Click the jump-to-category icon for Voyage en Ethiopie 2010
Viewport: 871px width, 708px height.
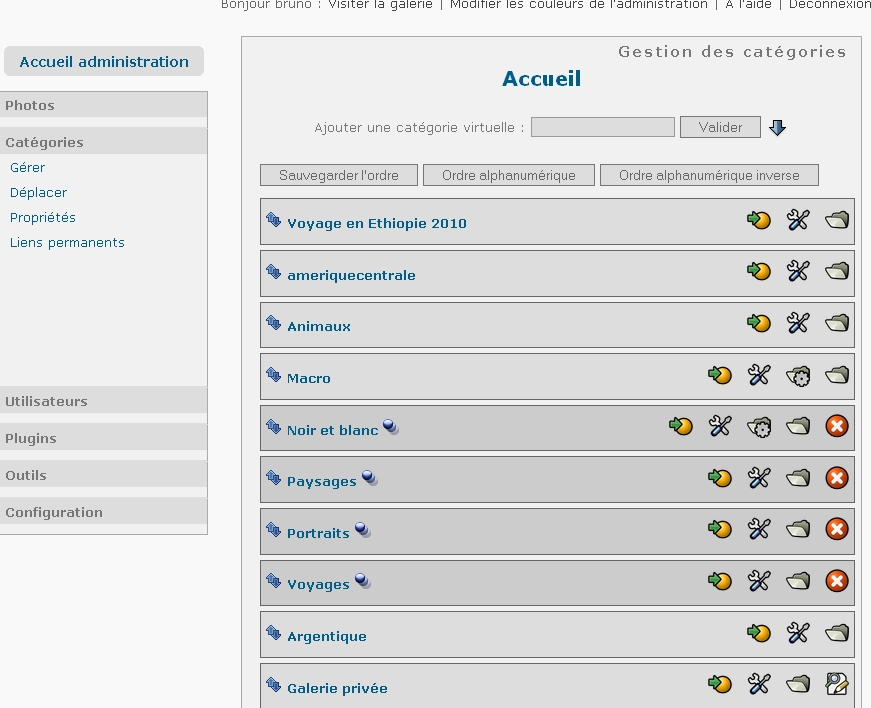click(759, 220)
